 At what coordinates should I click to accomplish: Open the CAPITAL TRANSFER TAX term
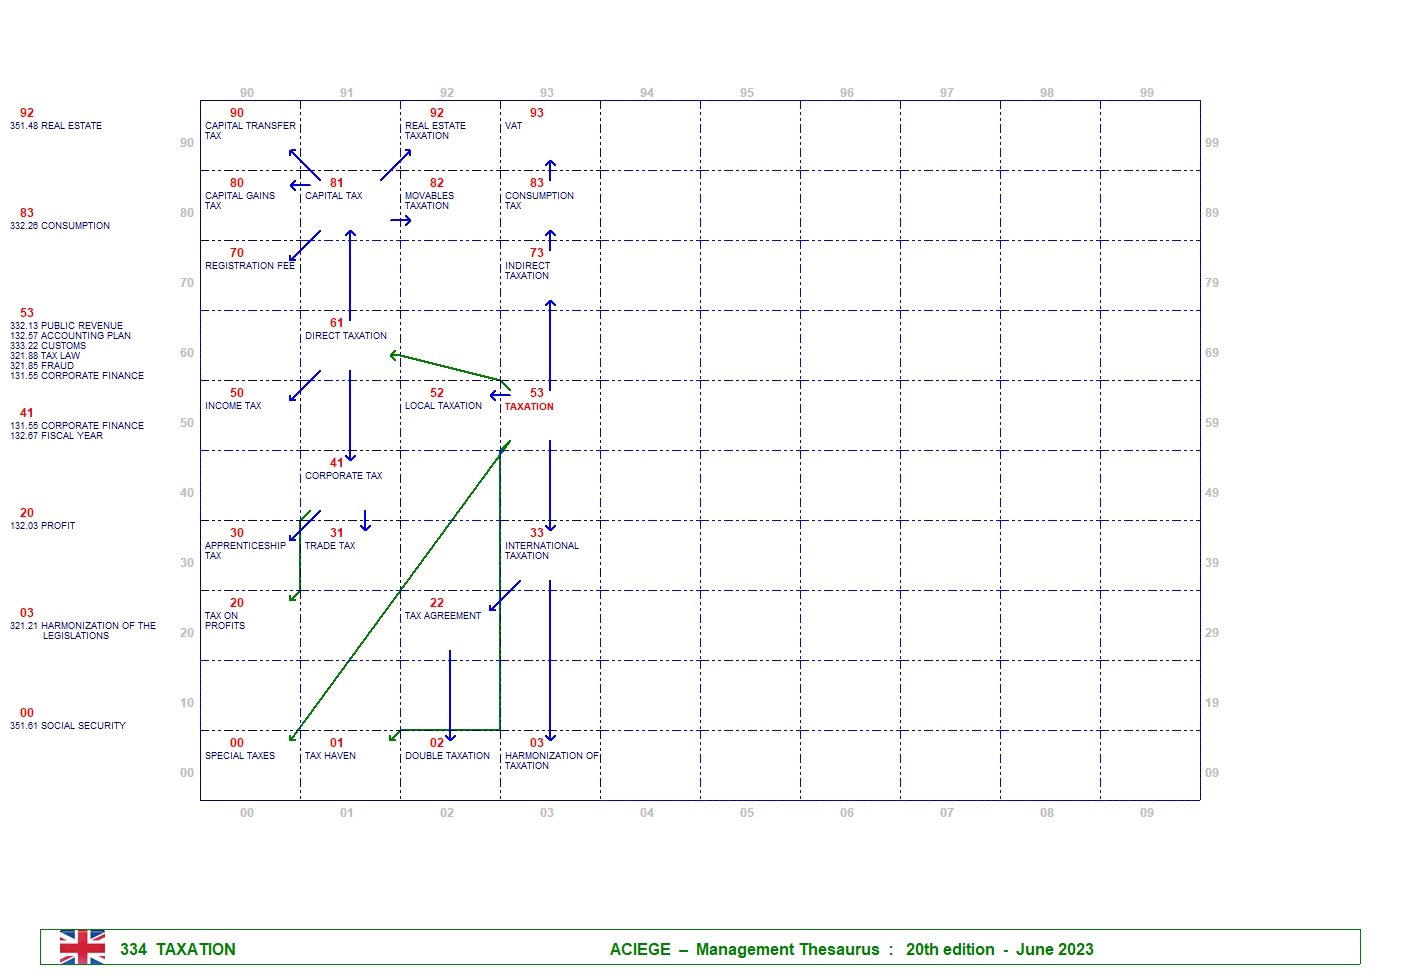point(249,130)
